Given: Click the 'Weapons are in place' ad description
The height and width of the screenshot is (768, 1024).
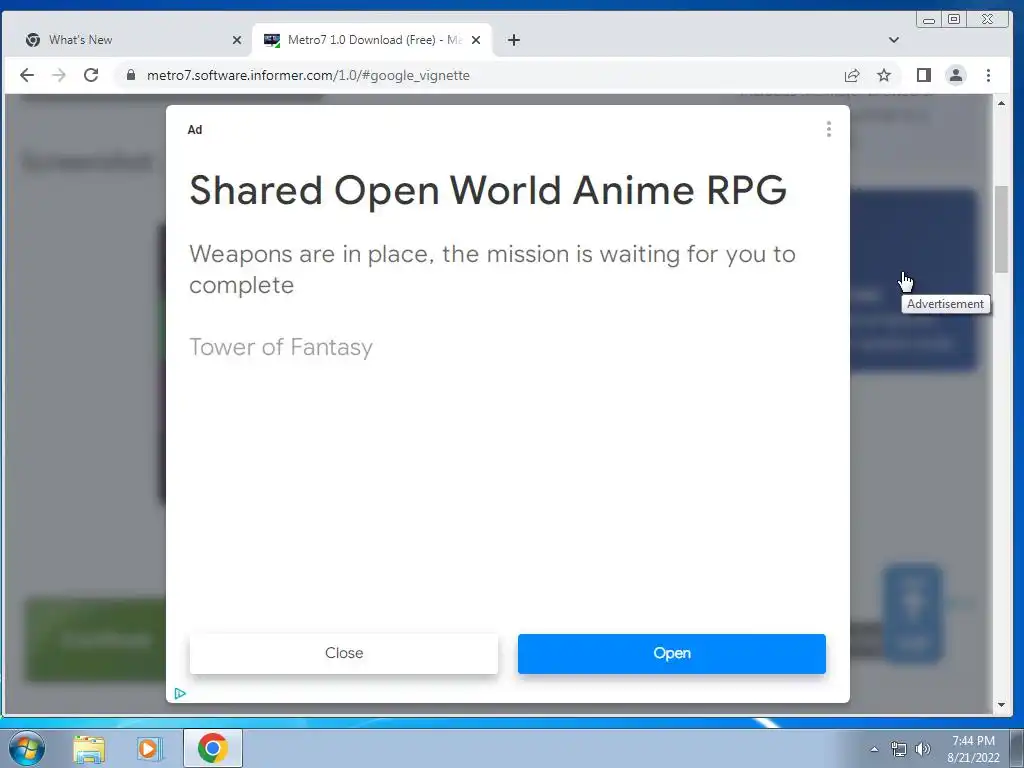Looking at the screenshot, I should [492, 269].
